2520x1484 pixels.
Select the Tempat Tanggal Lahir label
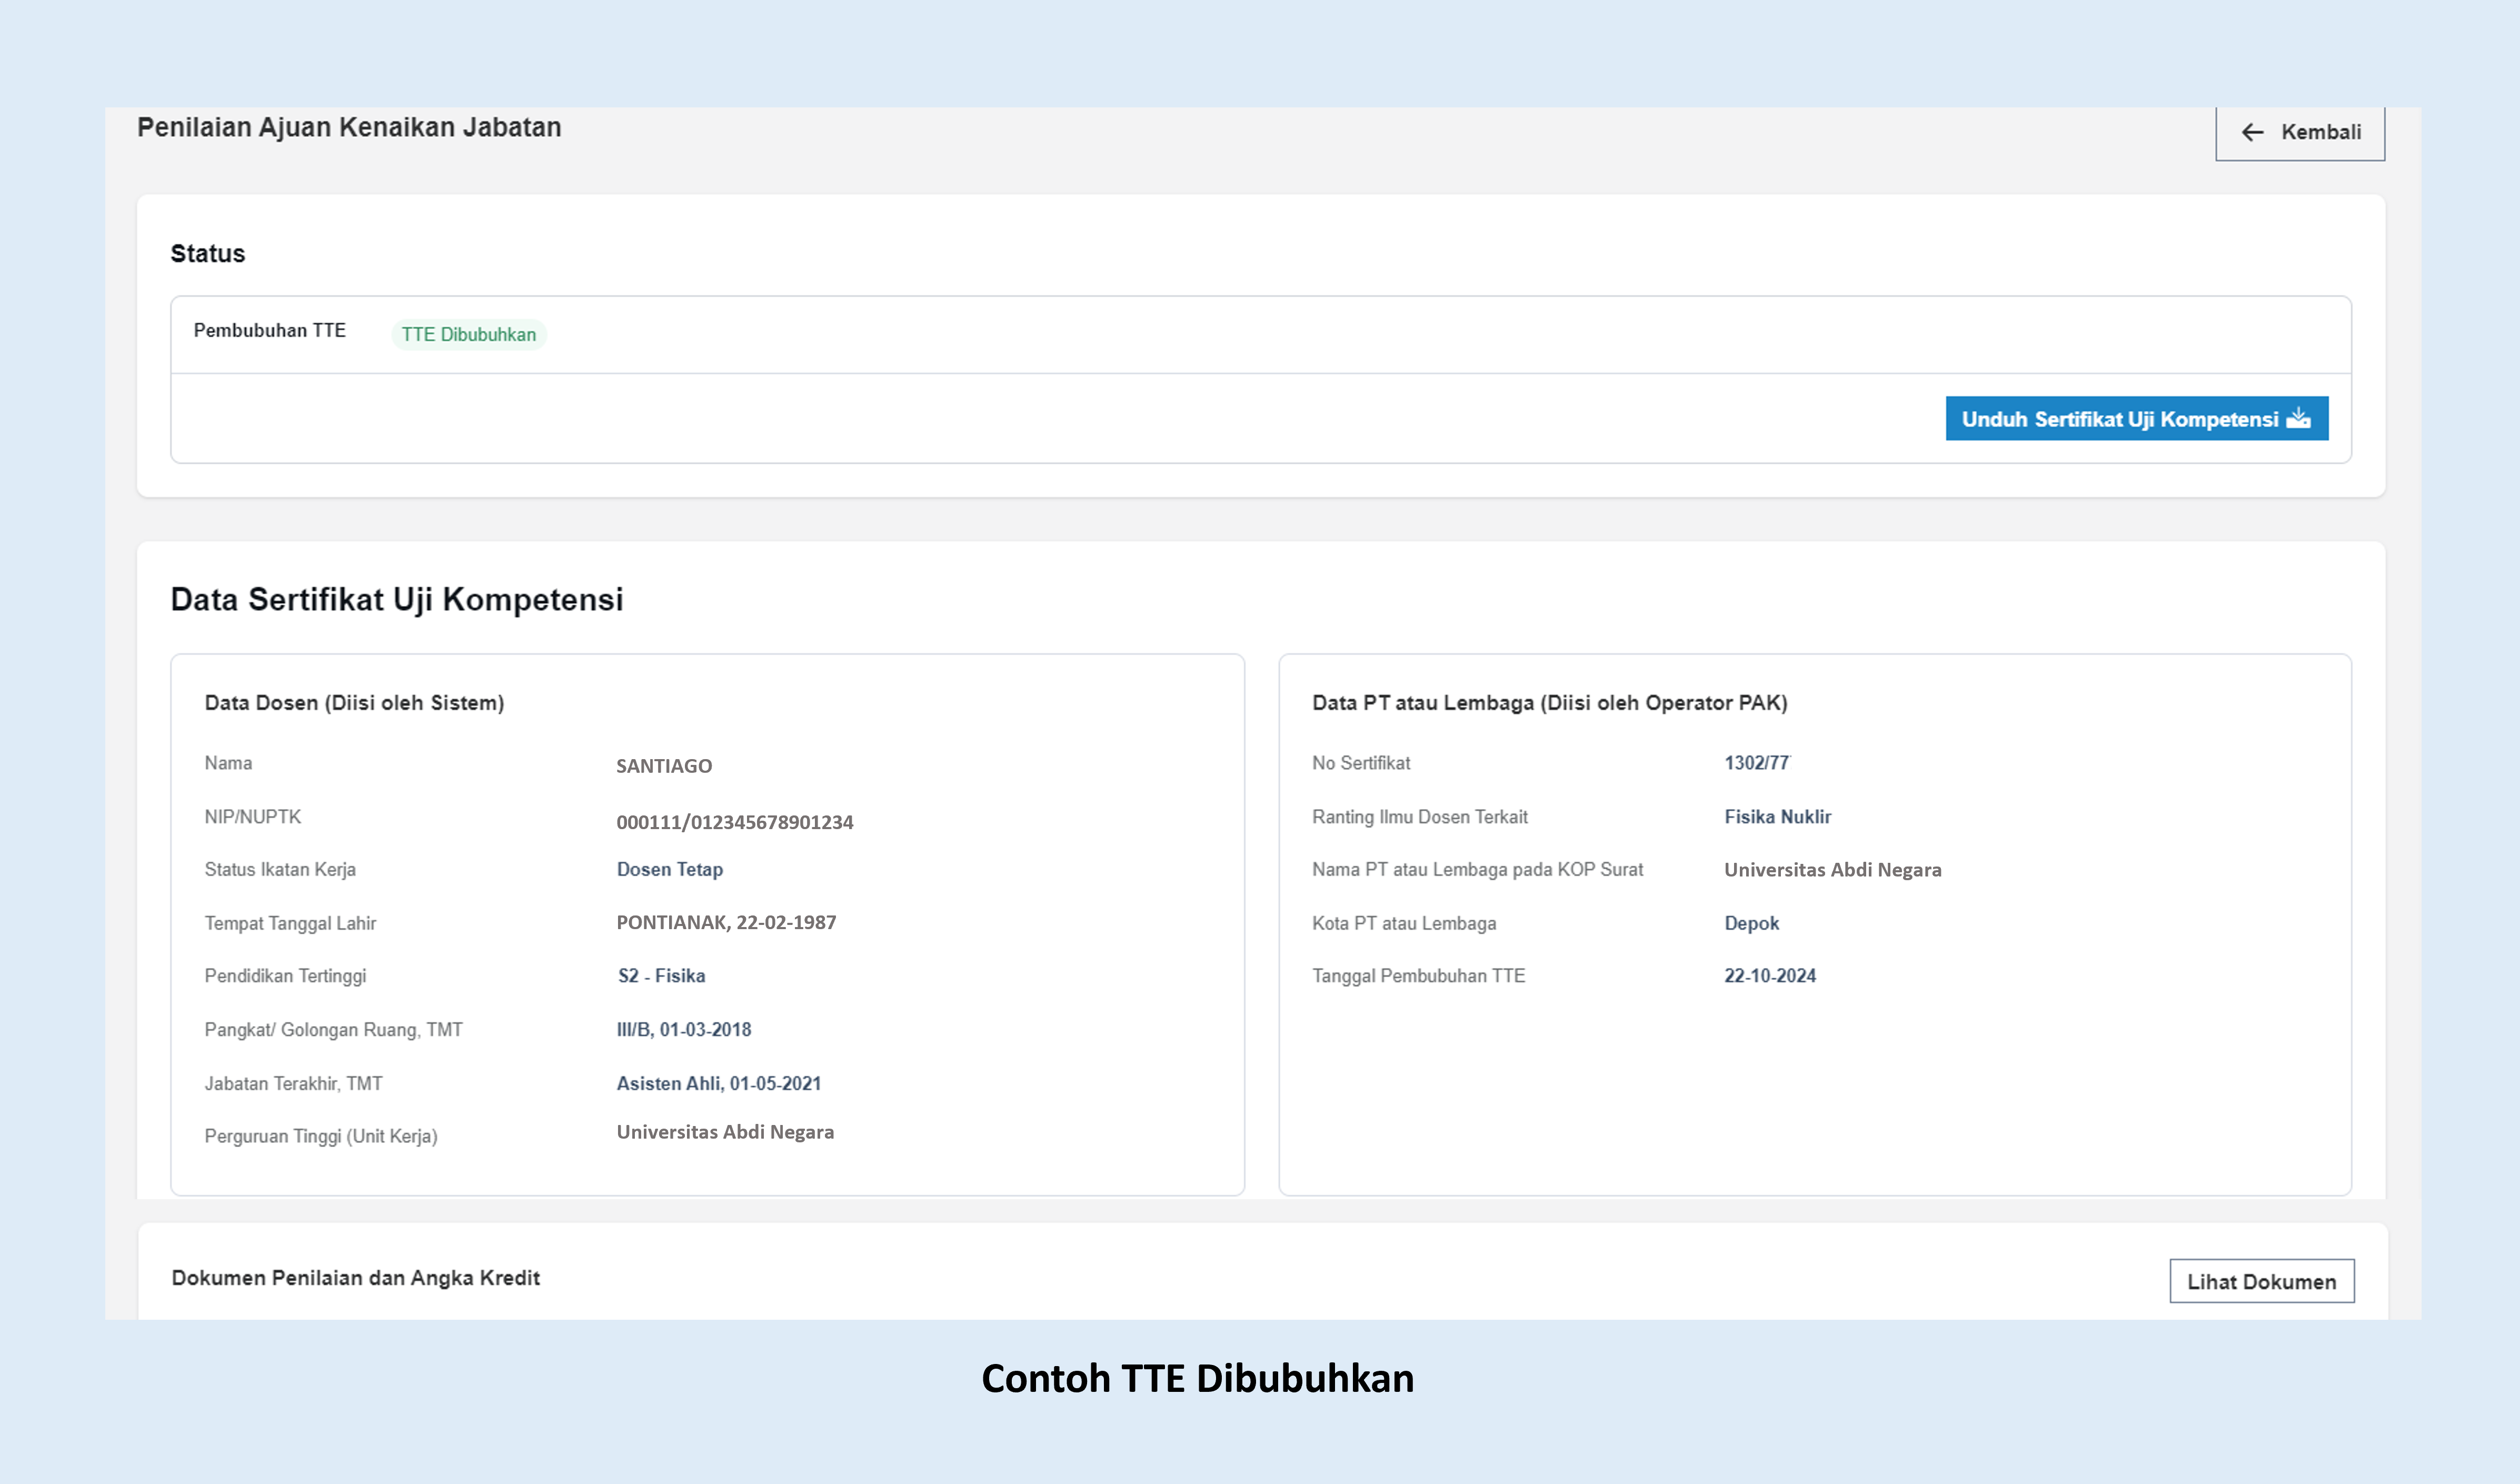click(291, 923)
